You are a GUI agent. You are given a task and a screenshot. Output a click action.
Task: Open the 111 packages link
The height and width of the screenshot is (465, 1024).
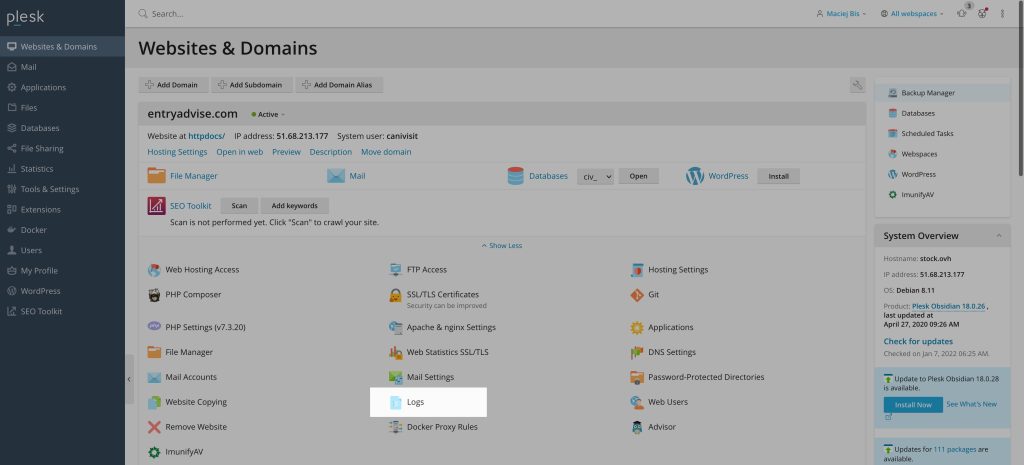(954, 449)
